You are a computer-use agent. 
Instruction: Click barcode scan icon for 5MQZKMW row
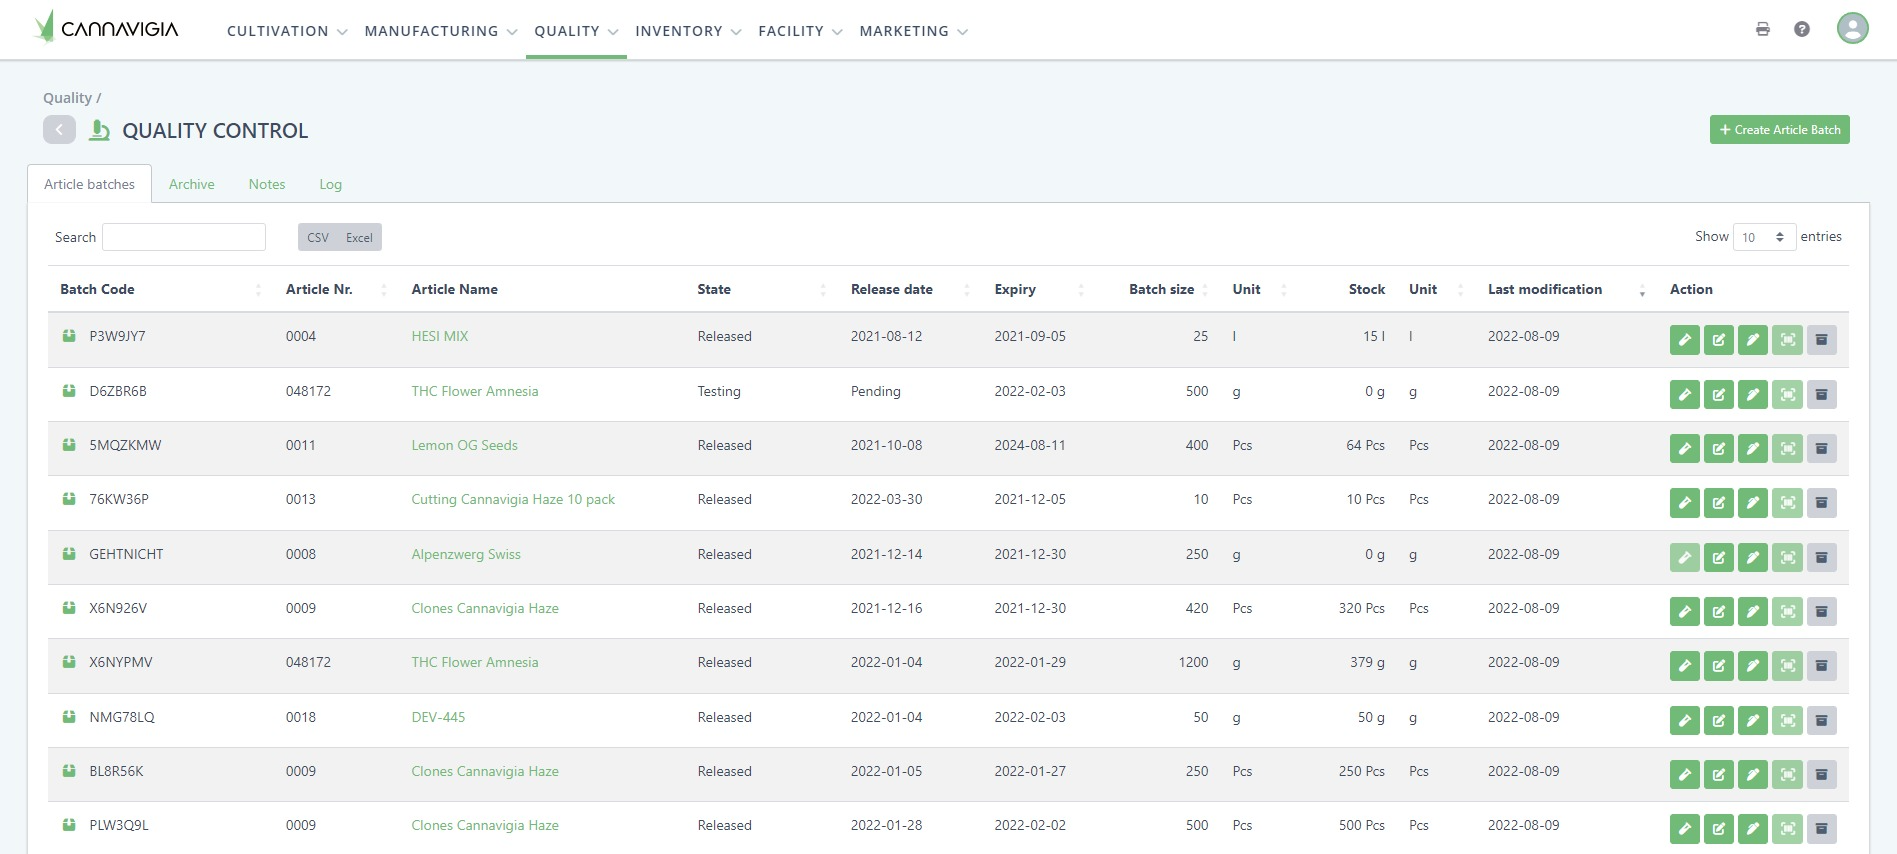click(1787, 448)
